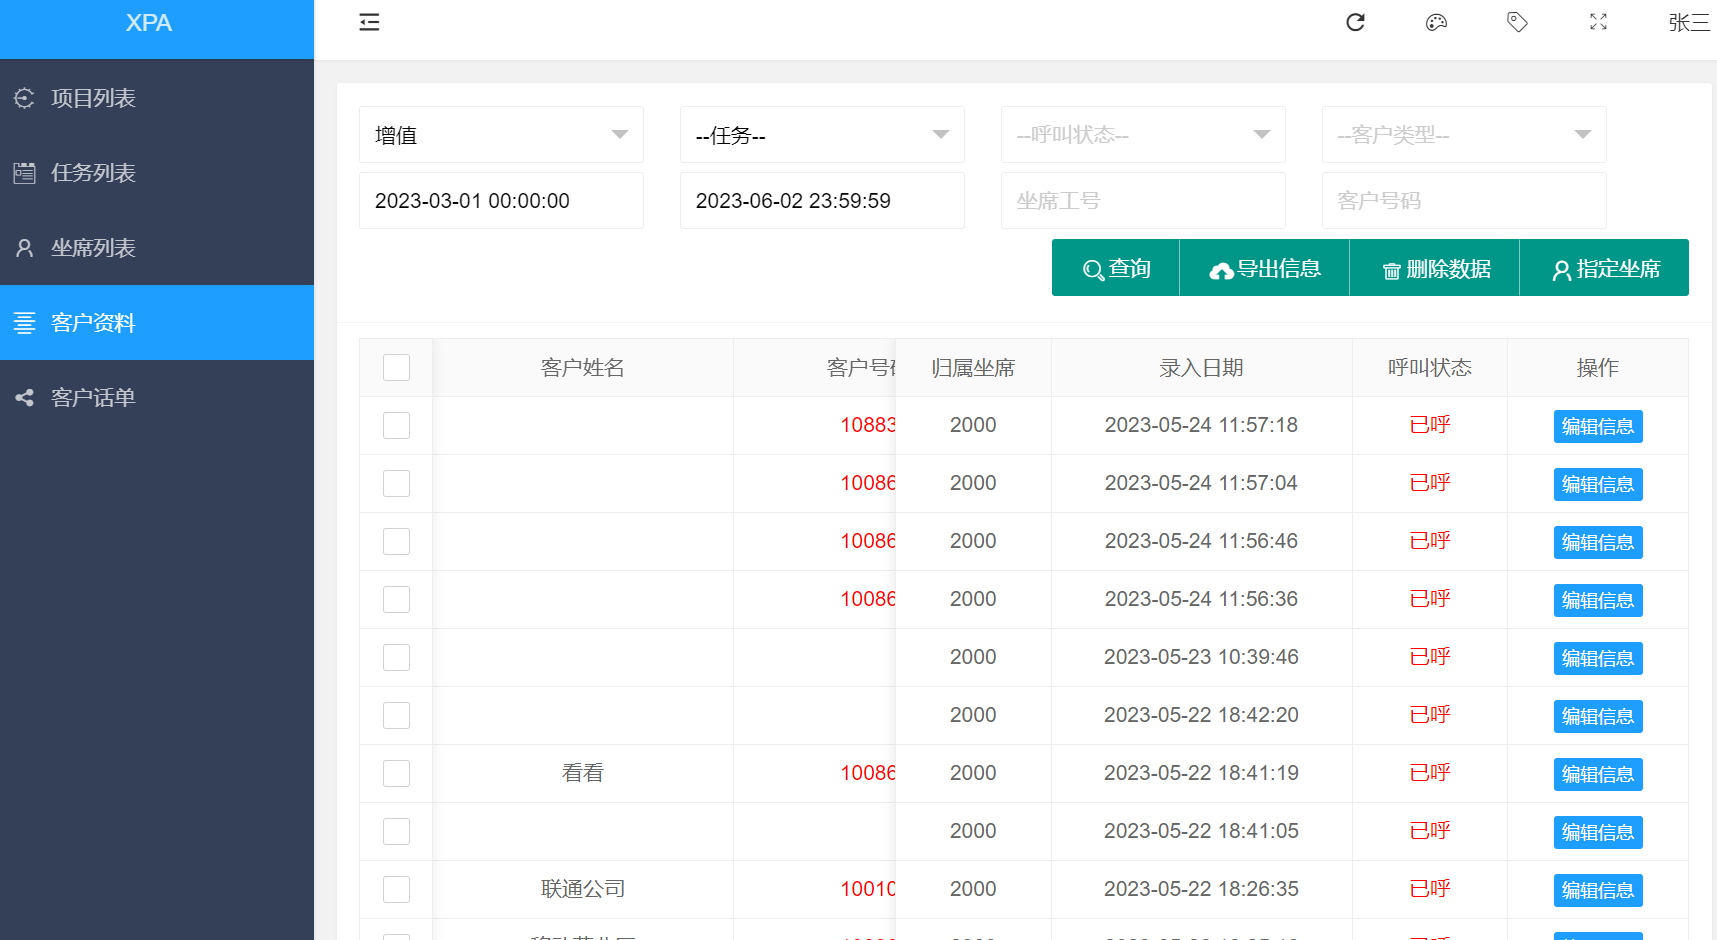Go to 坐席列表 in the sidebar

coord(93,248)
